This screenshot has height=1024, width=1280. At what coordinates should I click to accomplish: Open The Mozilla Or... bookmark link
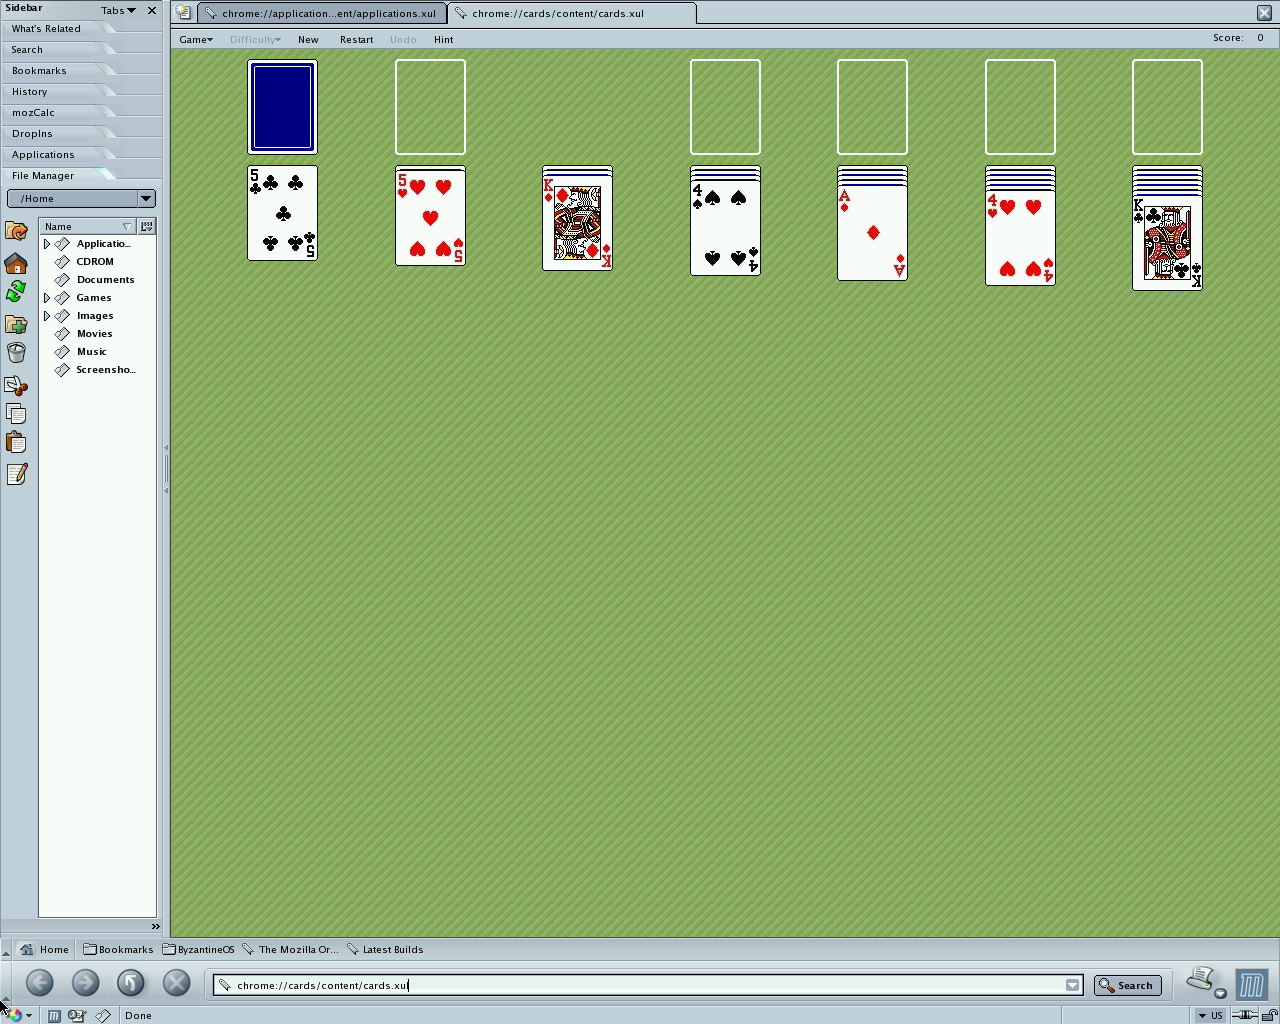click(x=290, y=949)
